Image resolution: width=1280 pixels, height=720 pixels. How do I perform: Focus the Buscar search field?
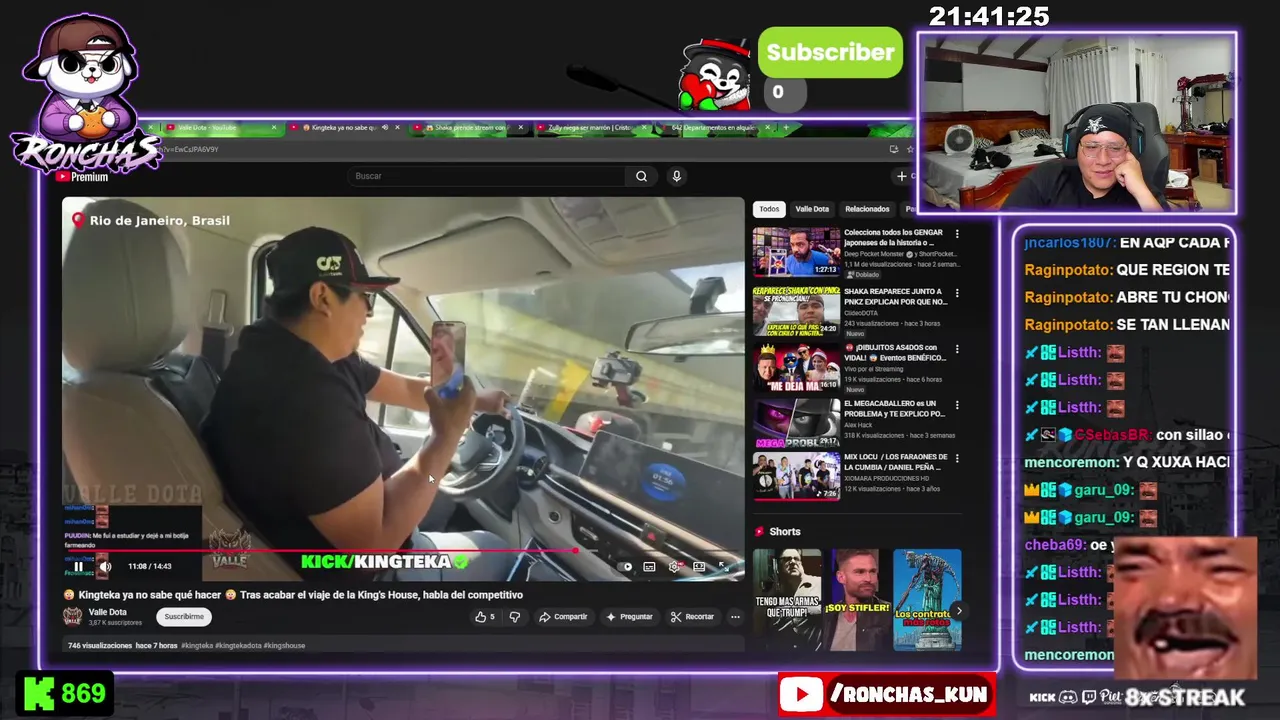coord(487,176)
